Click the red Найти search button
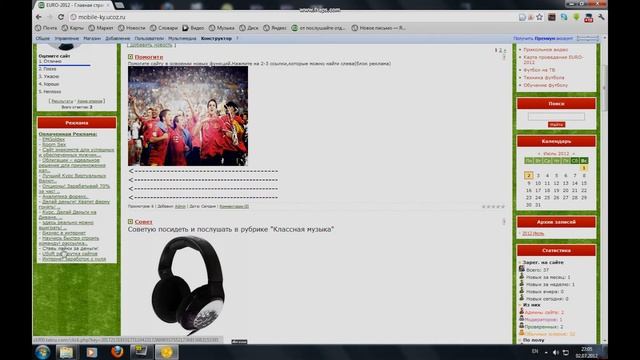 pos(556,124)
